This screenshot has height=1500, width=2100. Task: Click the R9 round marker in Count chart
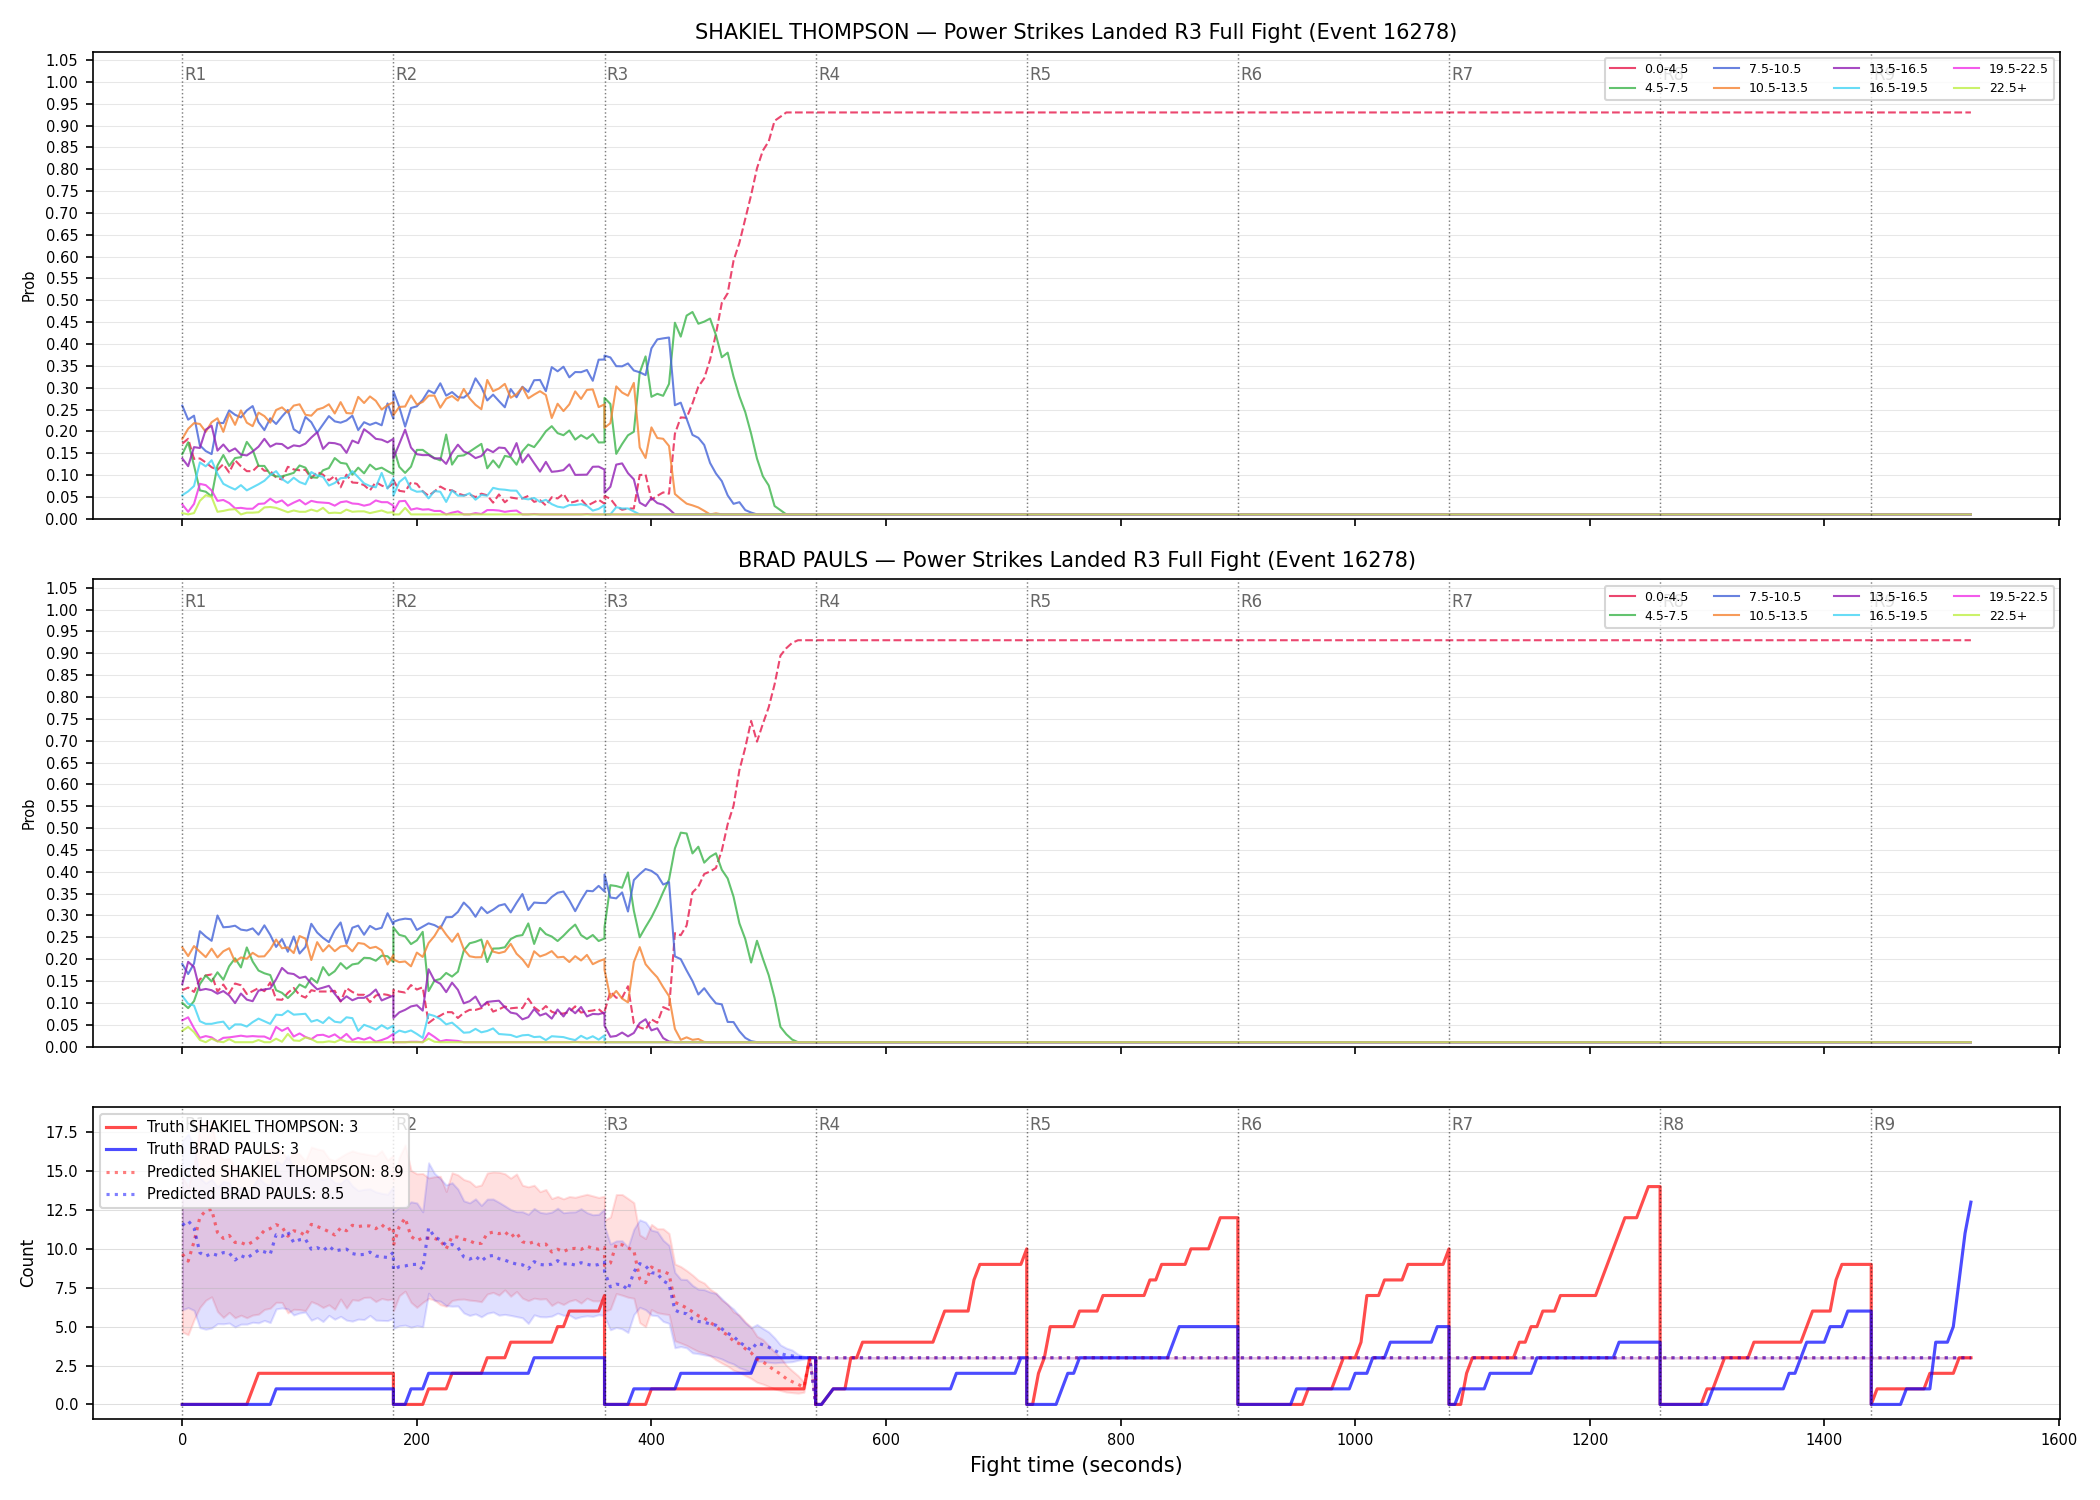[1884, 1124]
